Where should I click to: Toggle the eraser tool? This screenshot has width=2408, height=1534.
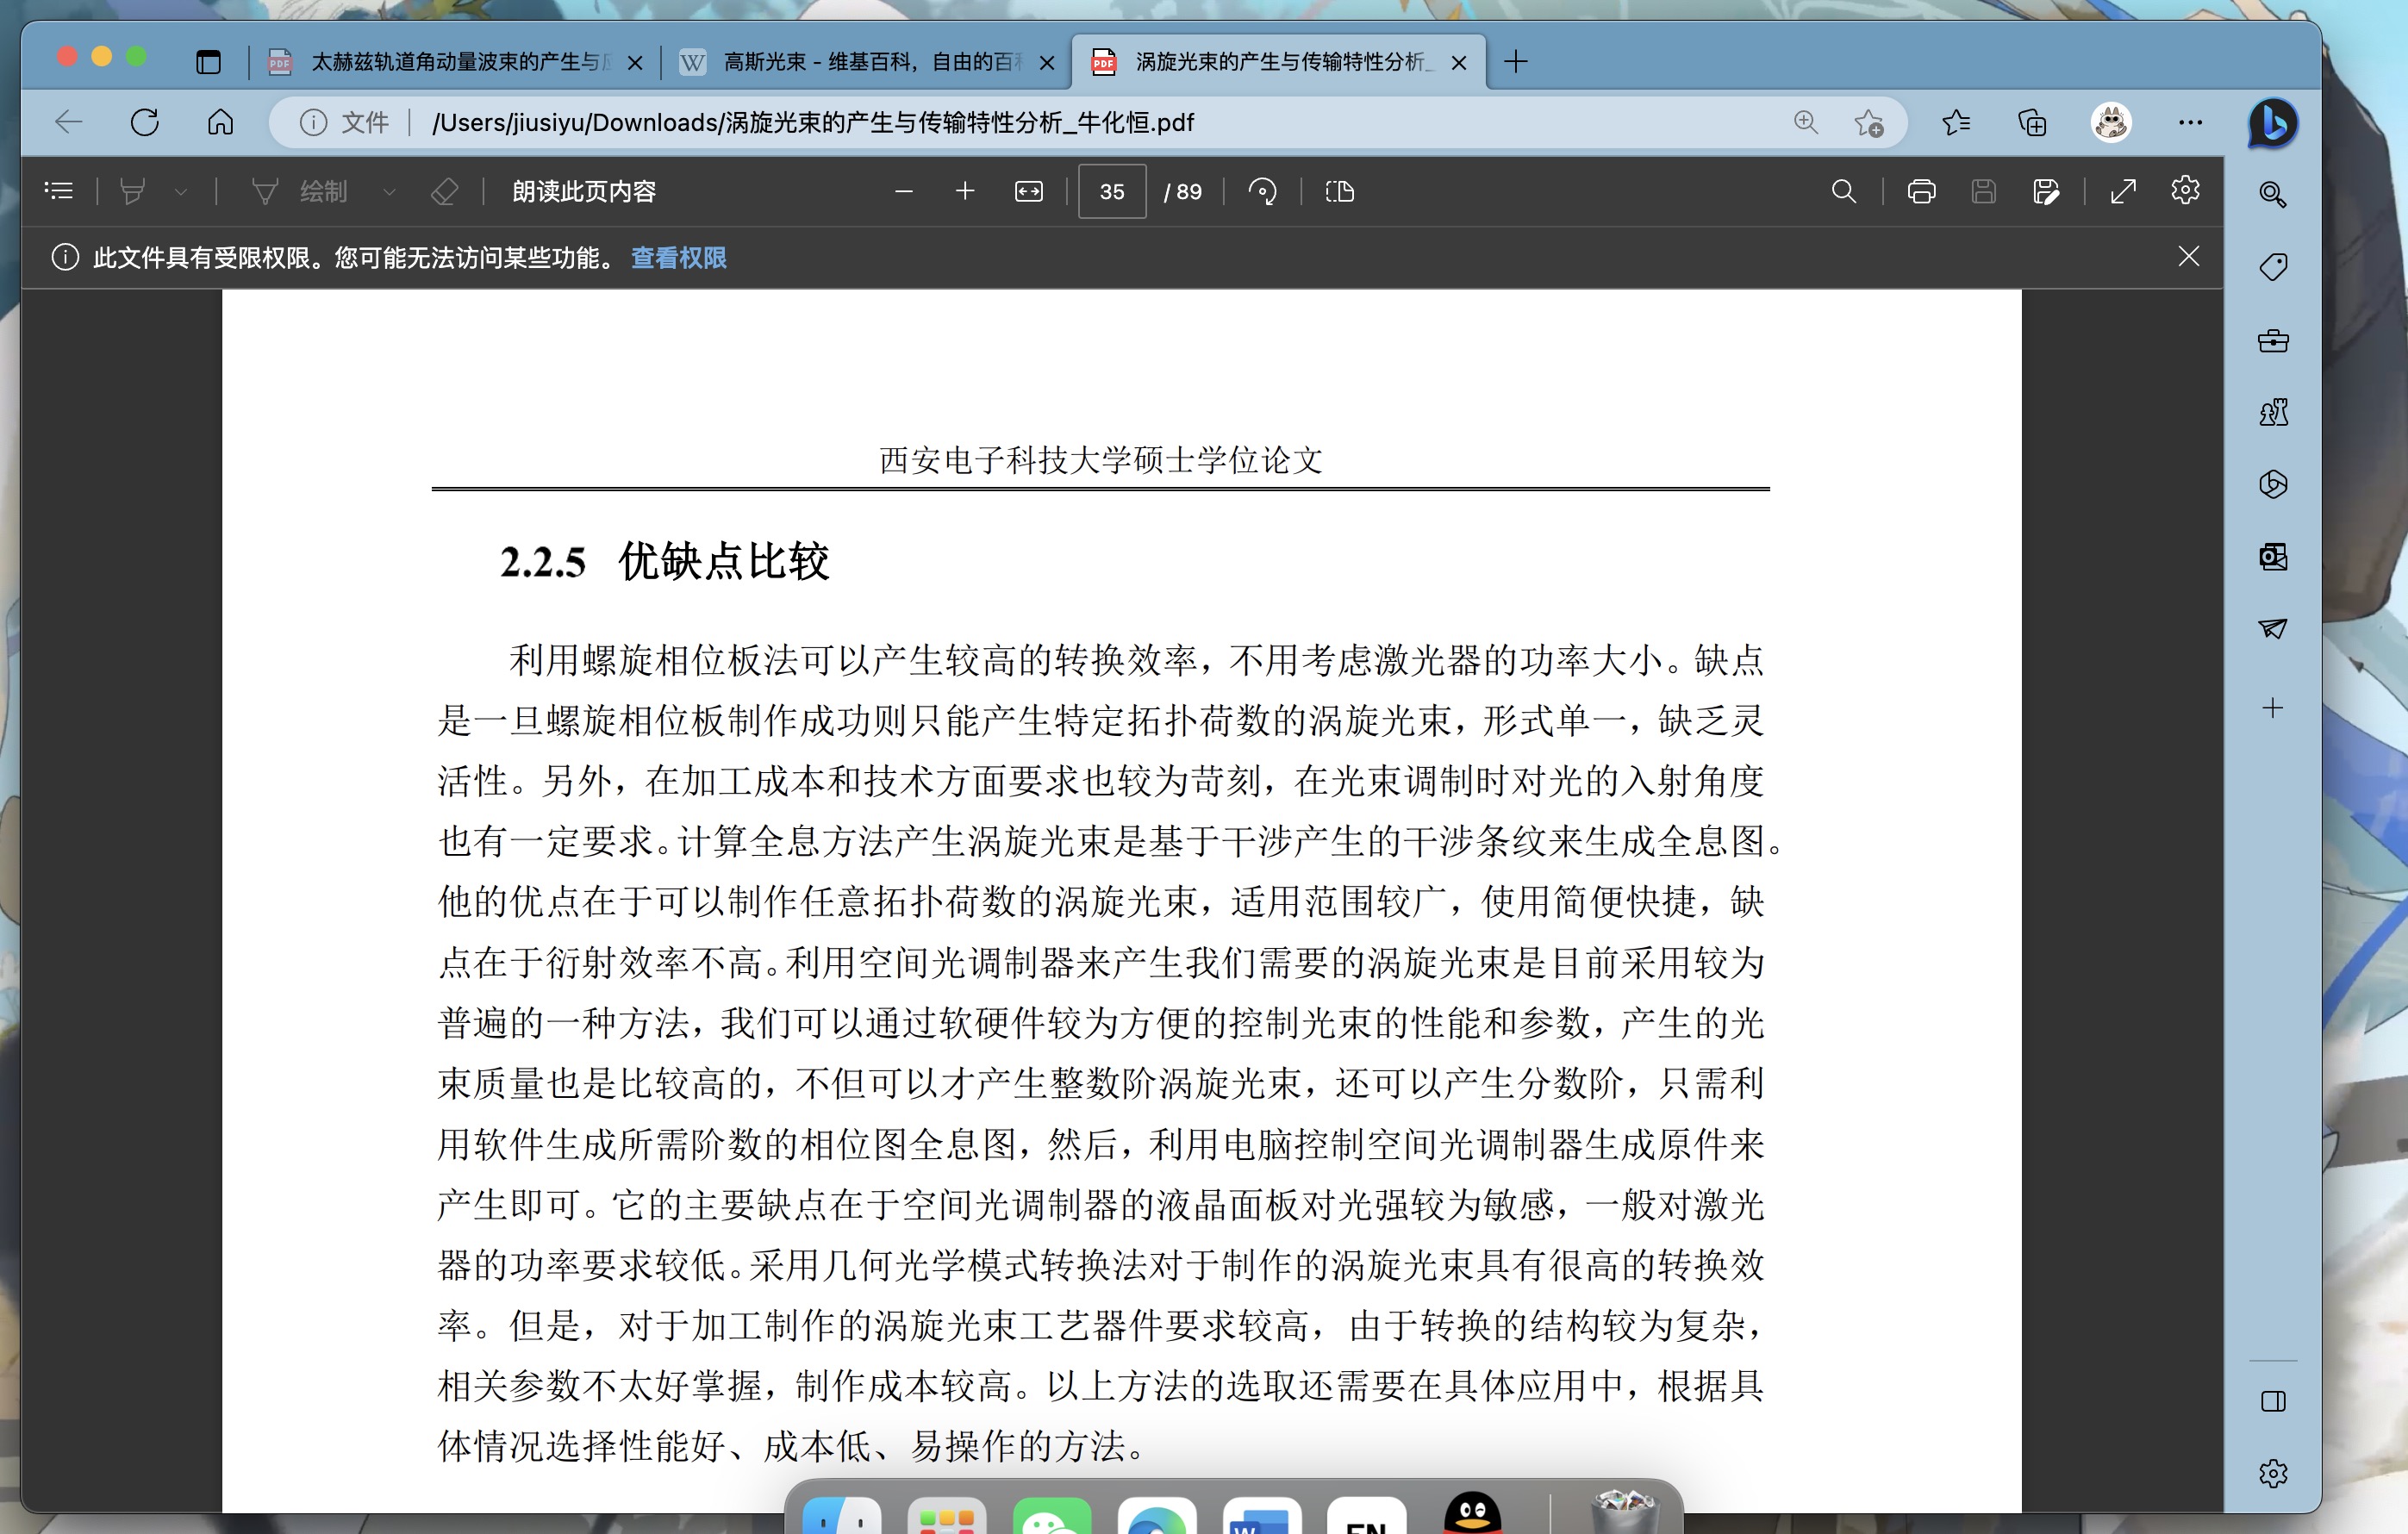(444, 191)
